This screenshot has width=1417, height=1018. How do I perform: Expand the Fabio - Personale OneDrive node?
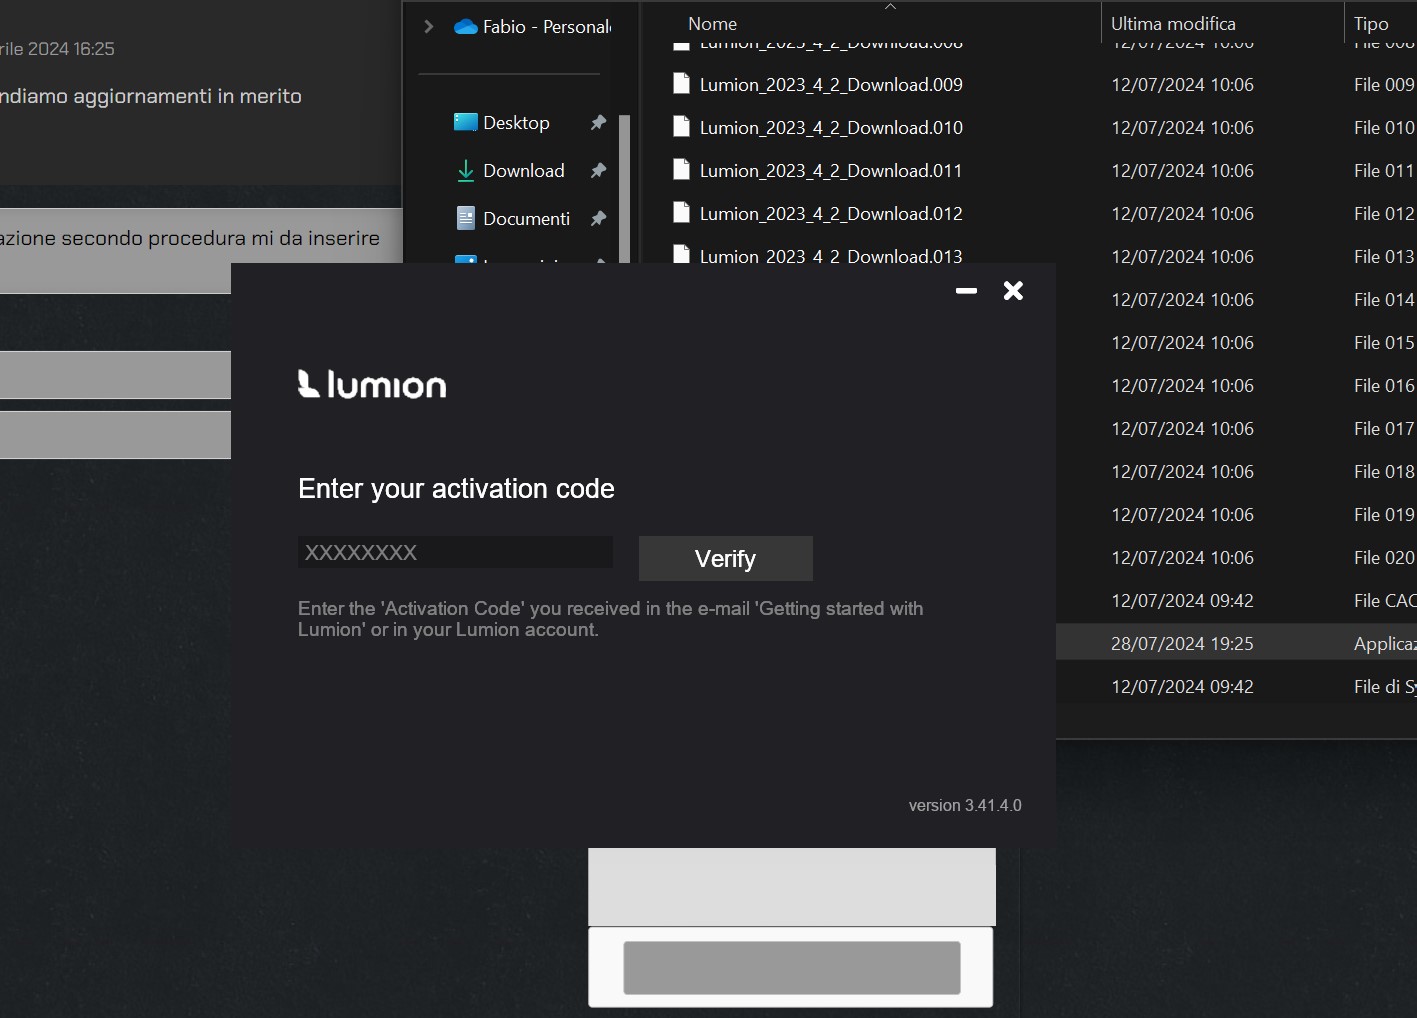[x=429, y=27]
